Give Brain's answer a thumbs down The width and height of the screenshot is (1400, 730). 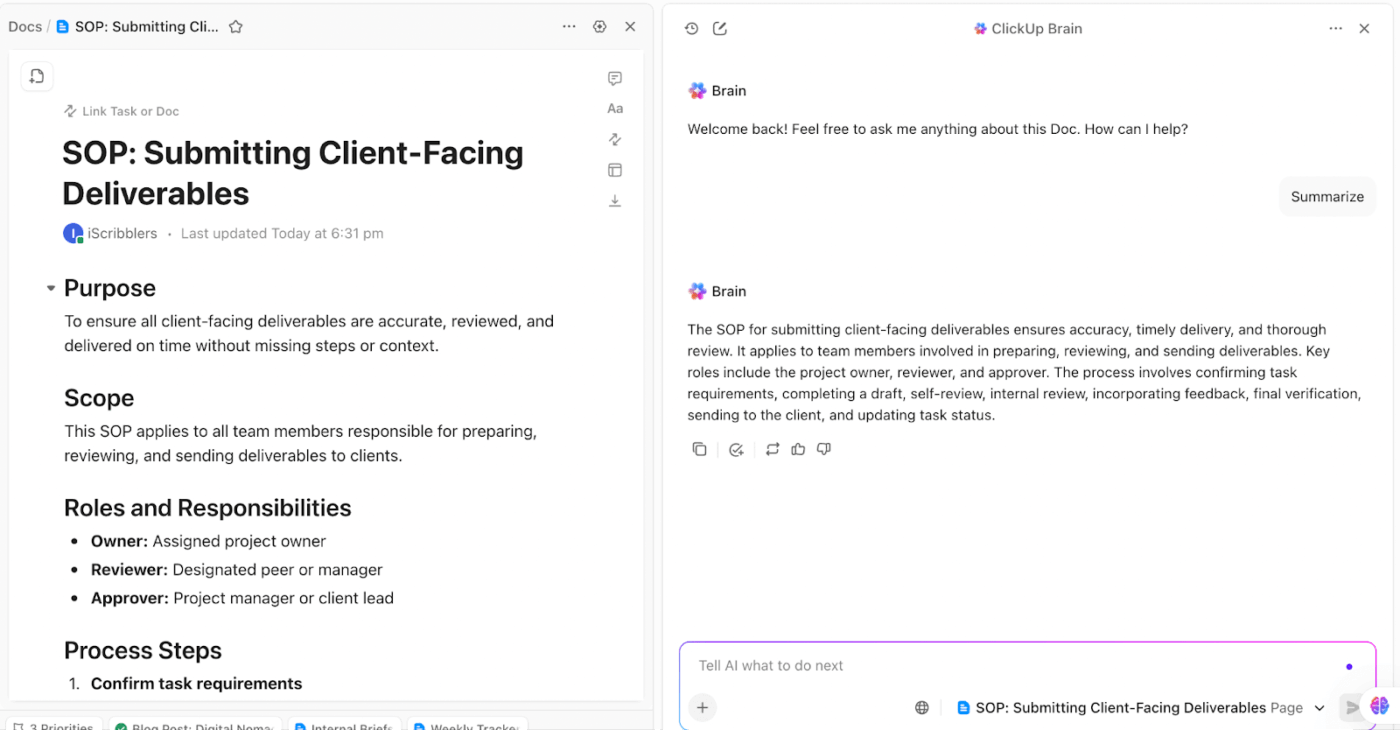pyautogui.click(x=823, y=449)
